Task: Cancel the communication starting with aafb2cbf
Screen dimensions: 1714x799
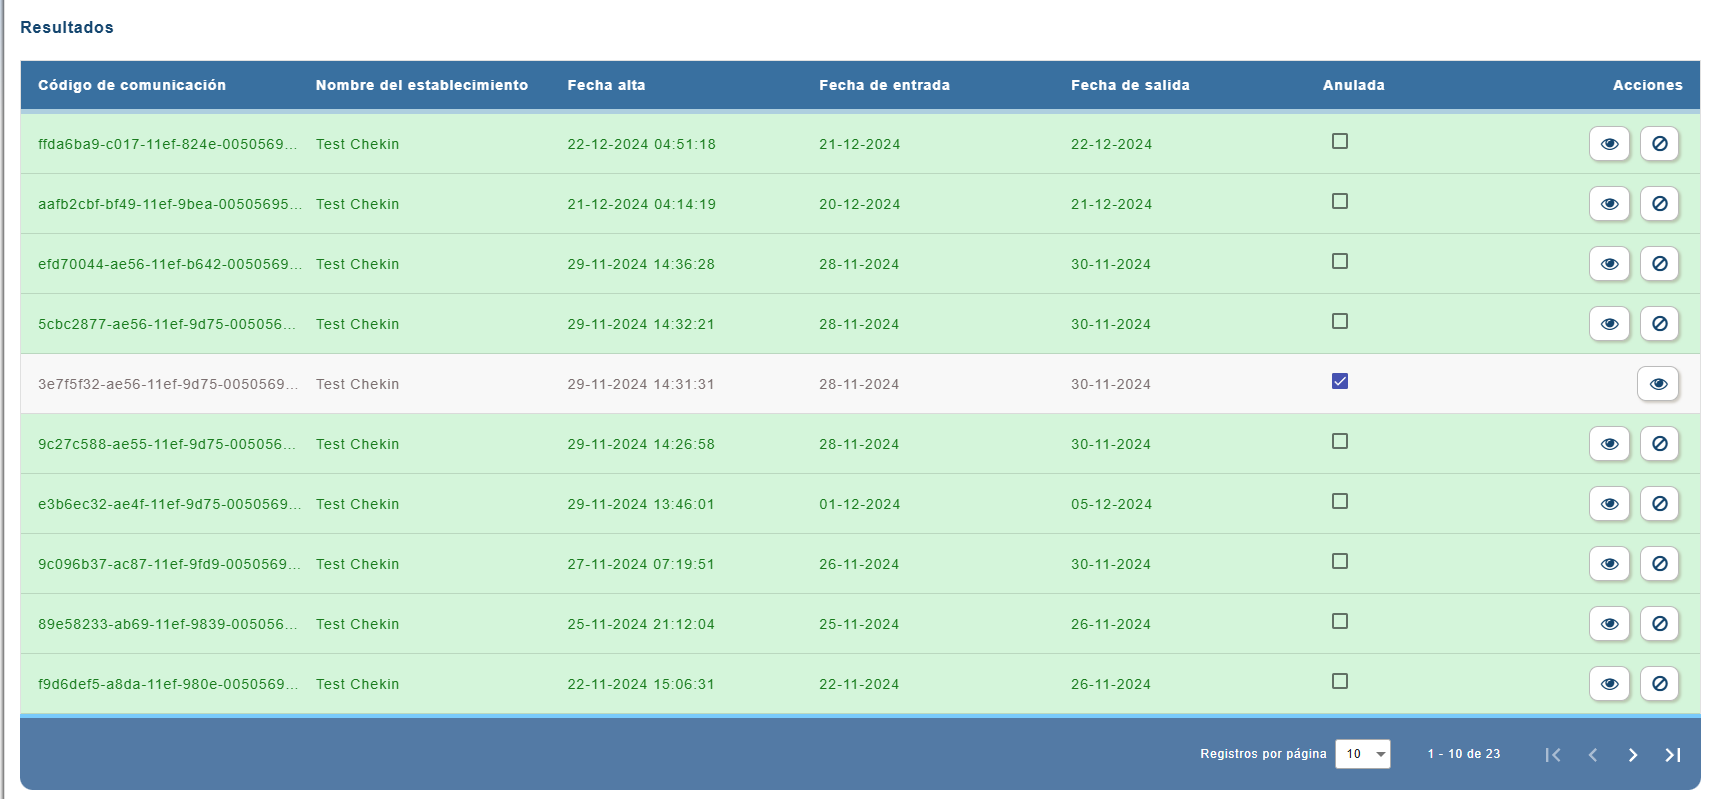Action: click(x=1659, y=204)
